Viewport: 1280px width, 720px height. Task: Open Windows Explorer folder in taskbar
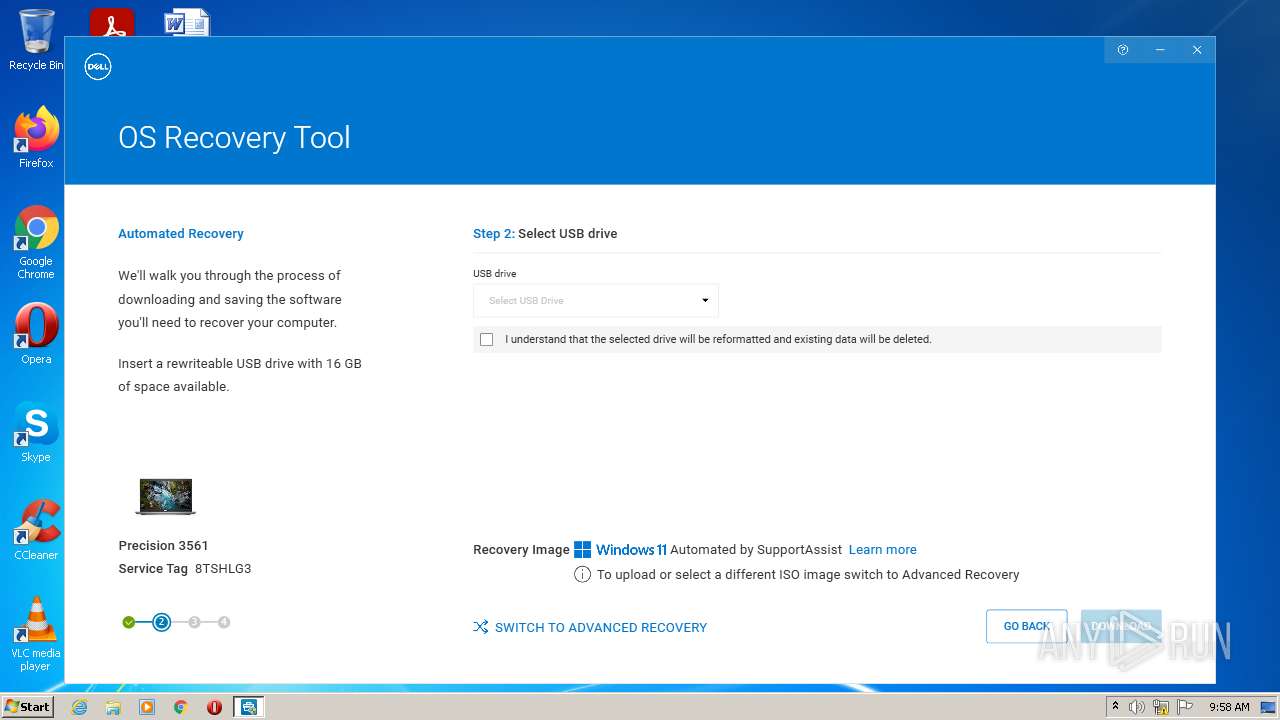pos(113,707)
